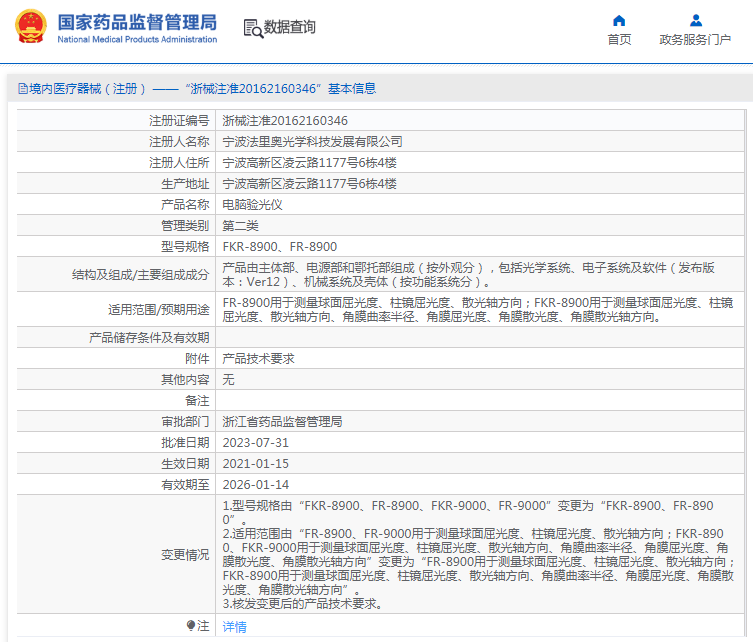
Task: Click the expiry date 2026-01-14
Action: point(255,484)
